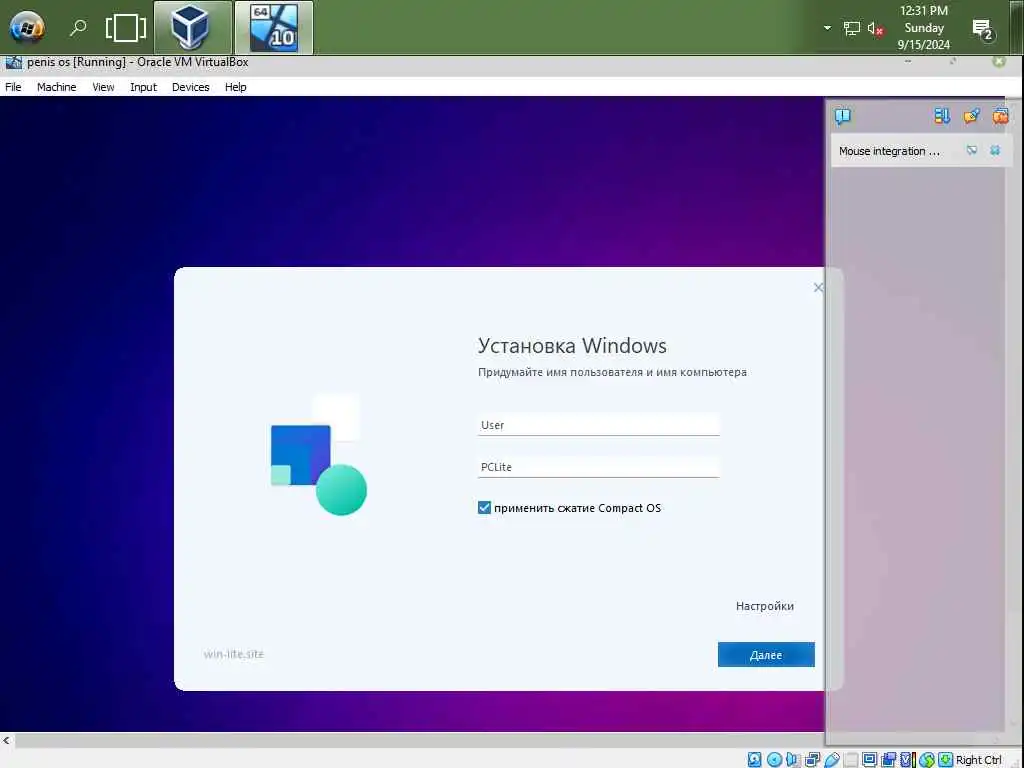Click the audio status icon in VM status bar

pos(793,760)
